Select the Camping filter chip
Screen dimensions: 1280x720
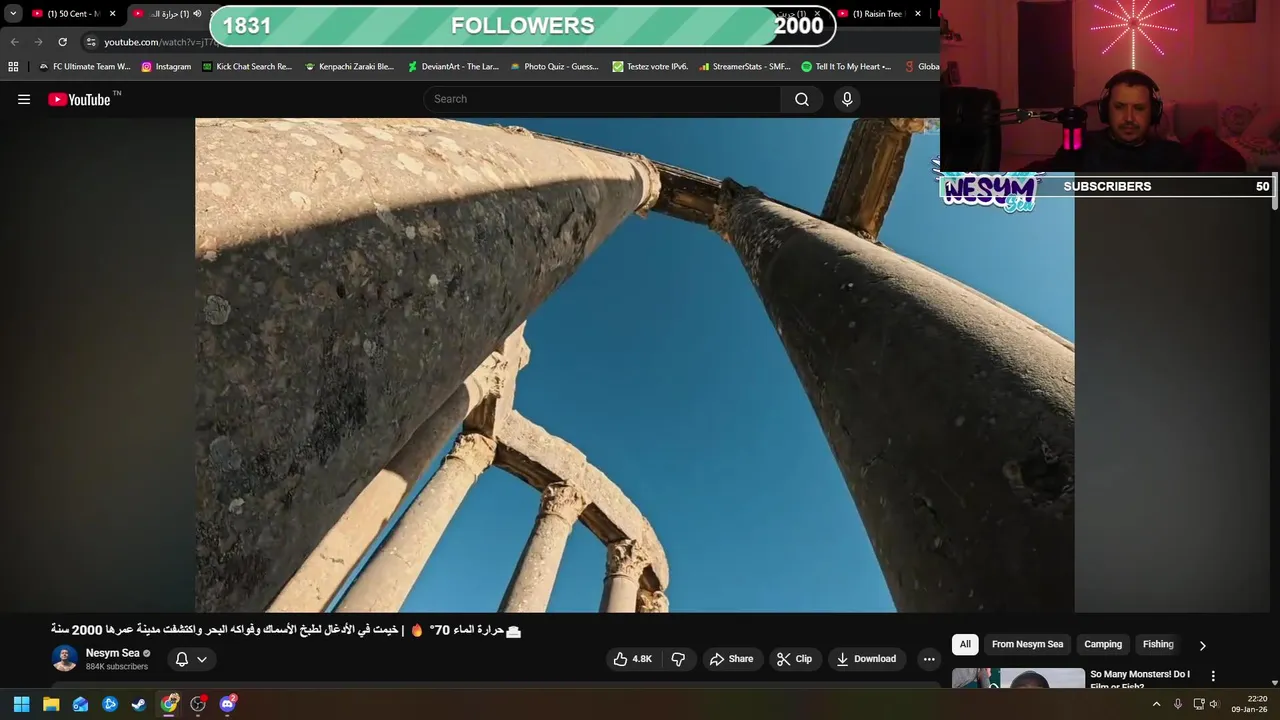click(x=1103, y=644)
